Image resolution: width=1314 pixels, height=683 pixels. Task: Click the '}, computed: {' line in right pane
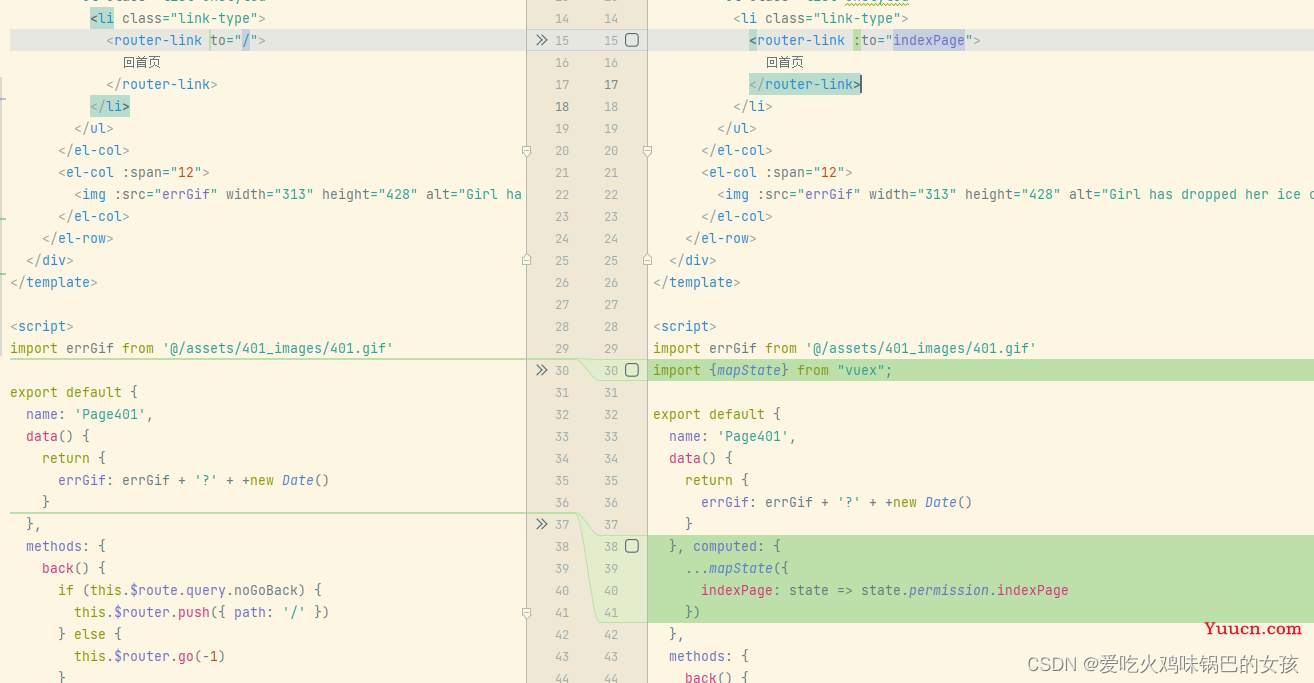(x=725, y=546)
